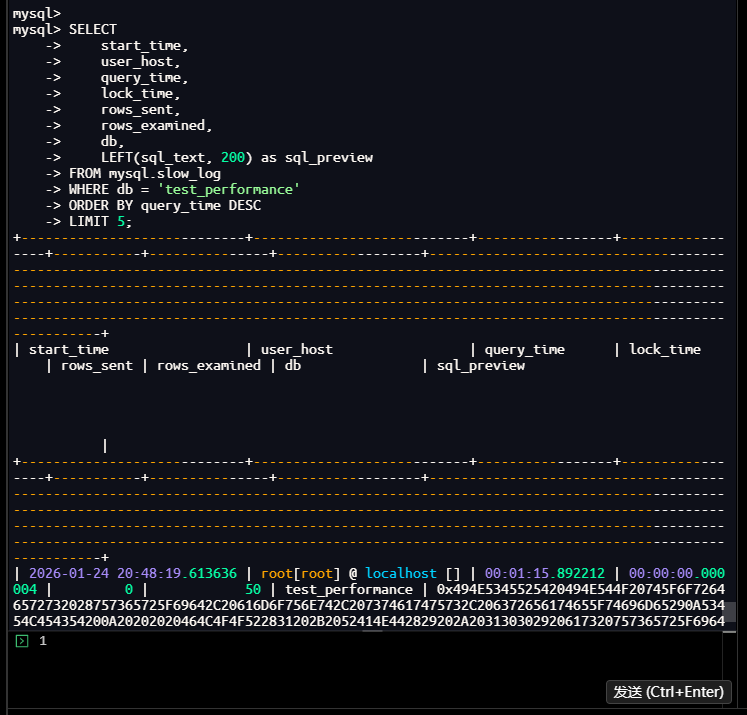
Task: Click the resize handle between terminal and input
Action: [x=373, y=631]
